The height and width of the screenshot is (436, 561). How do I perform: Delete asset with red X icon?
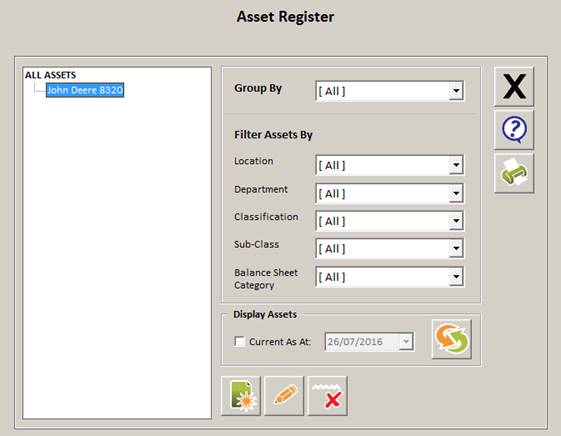click(x=328, y=396)
